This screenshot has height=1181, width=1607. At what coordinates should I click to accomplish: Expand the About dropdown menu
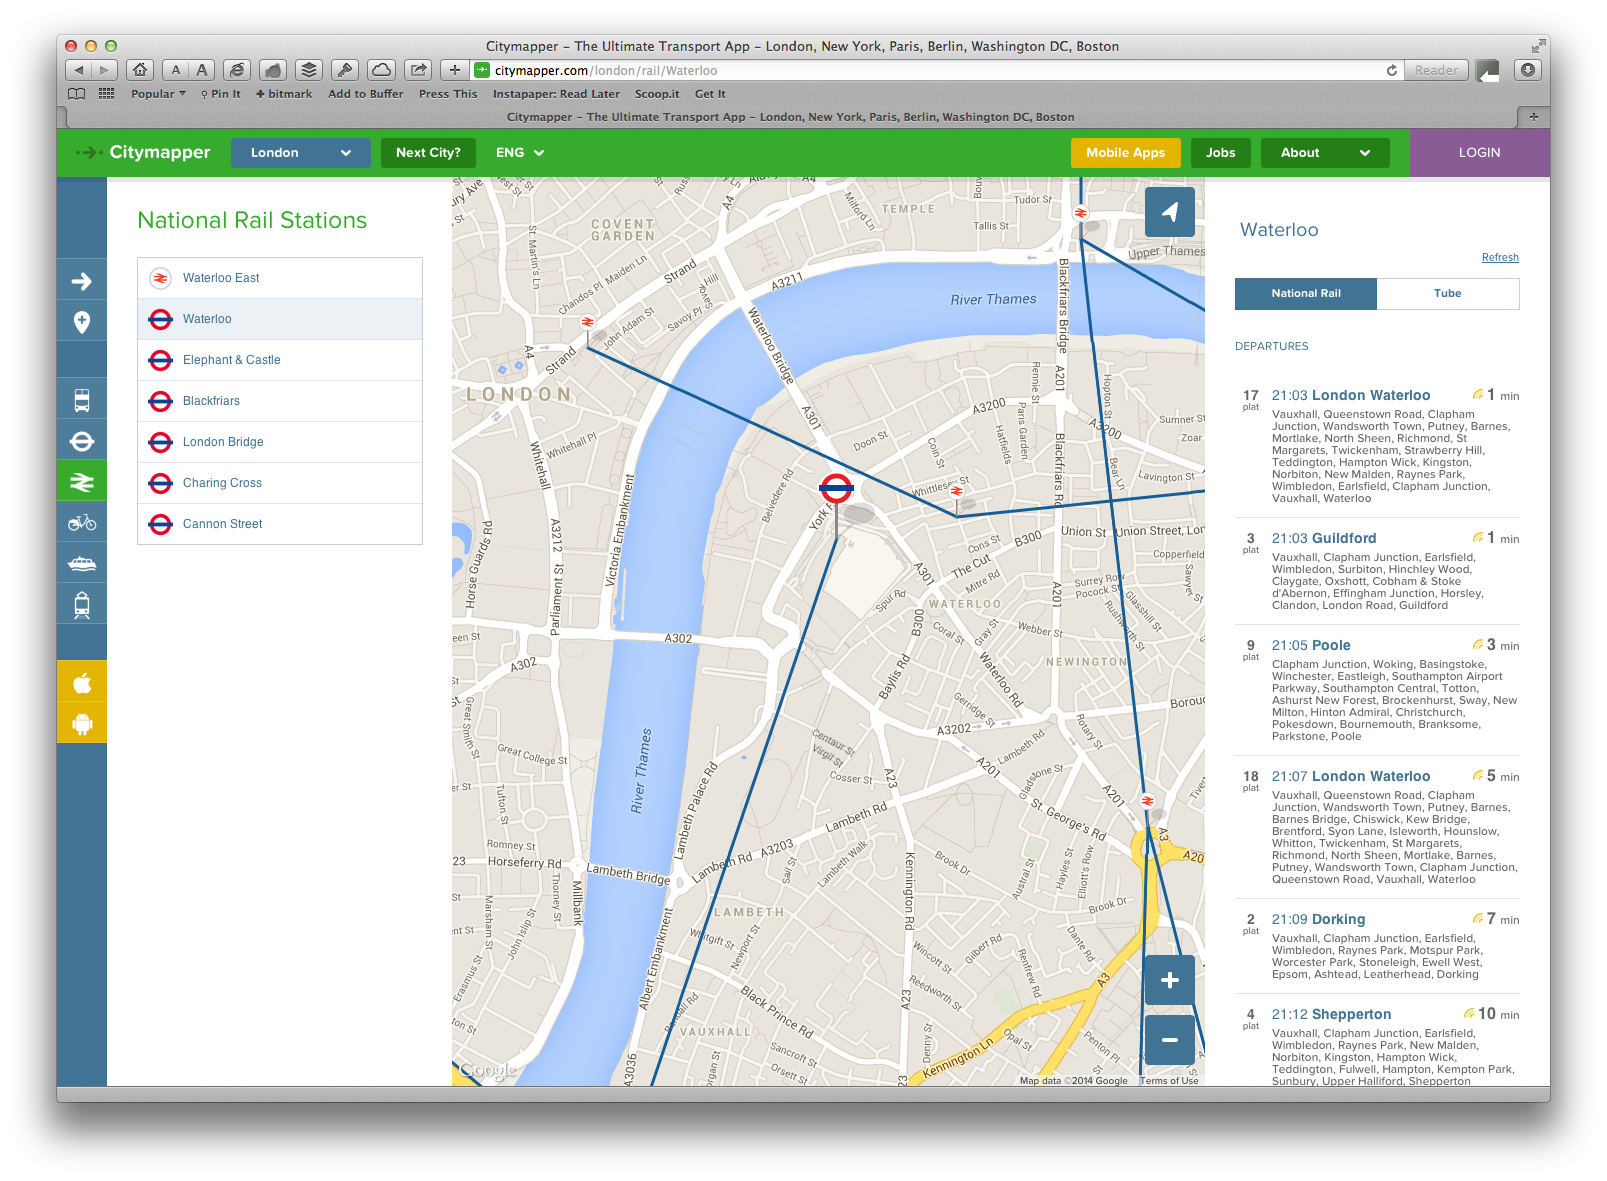1325,153
